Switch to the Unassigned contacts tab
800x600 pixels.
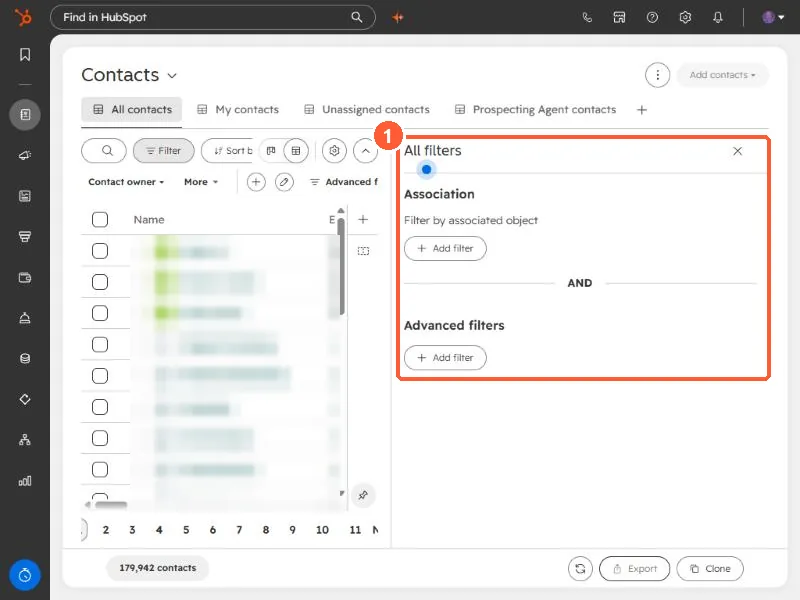367,110
